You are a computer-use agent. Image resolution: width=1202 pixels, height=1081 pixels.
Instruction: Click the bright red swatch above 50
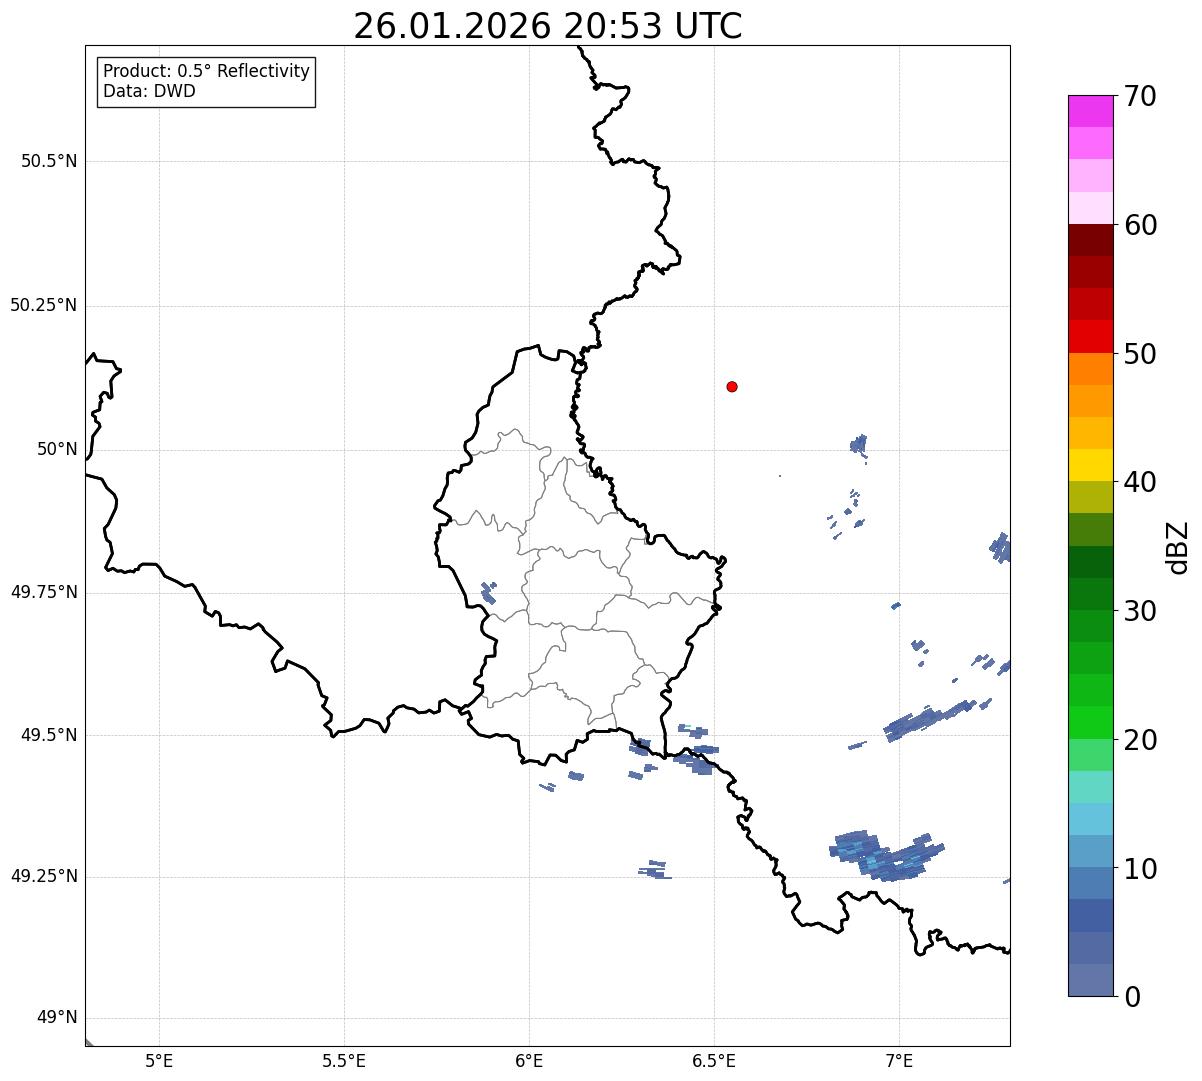click(1090, 336)
